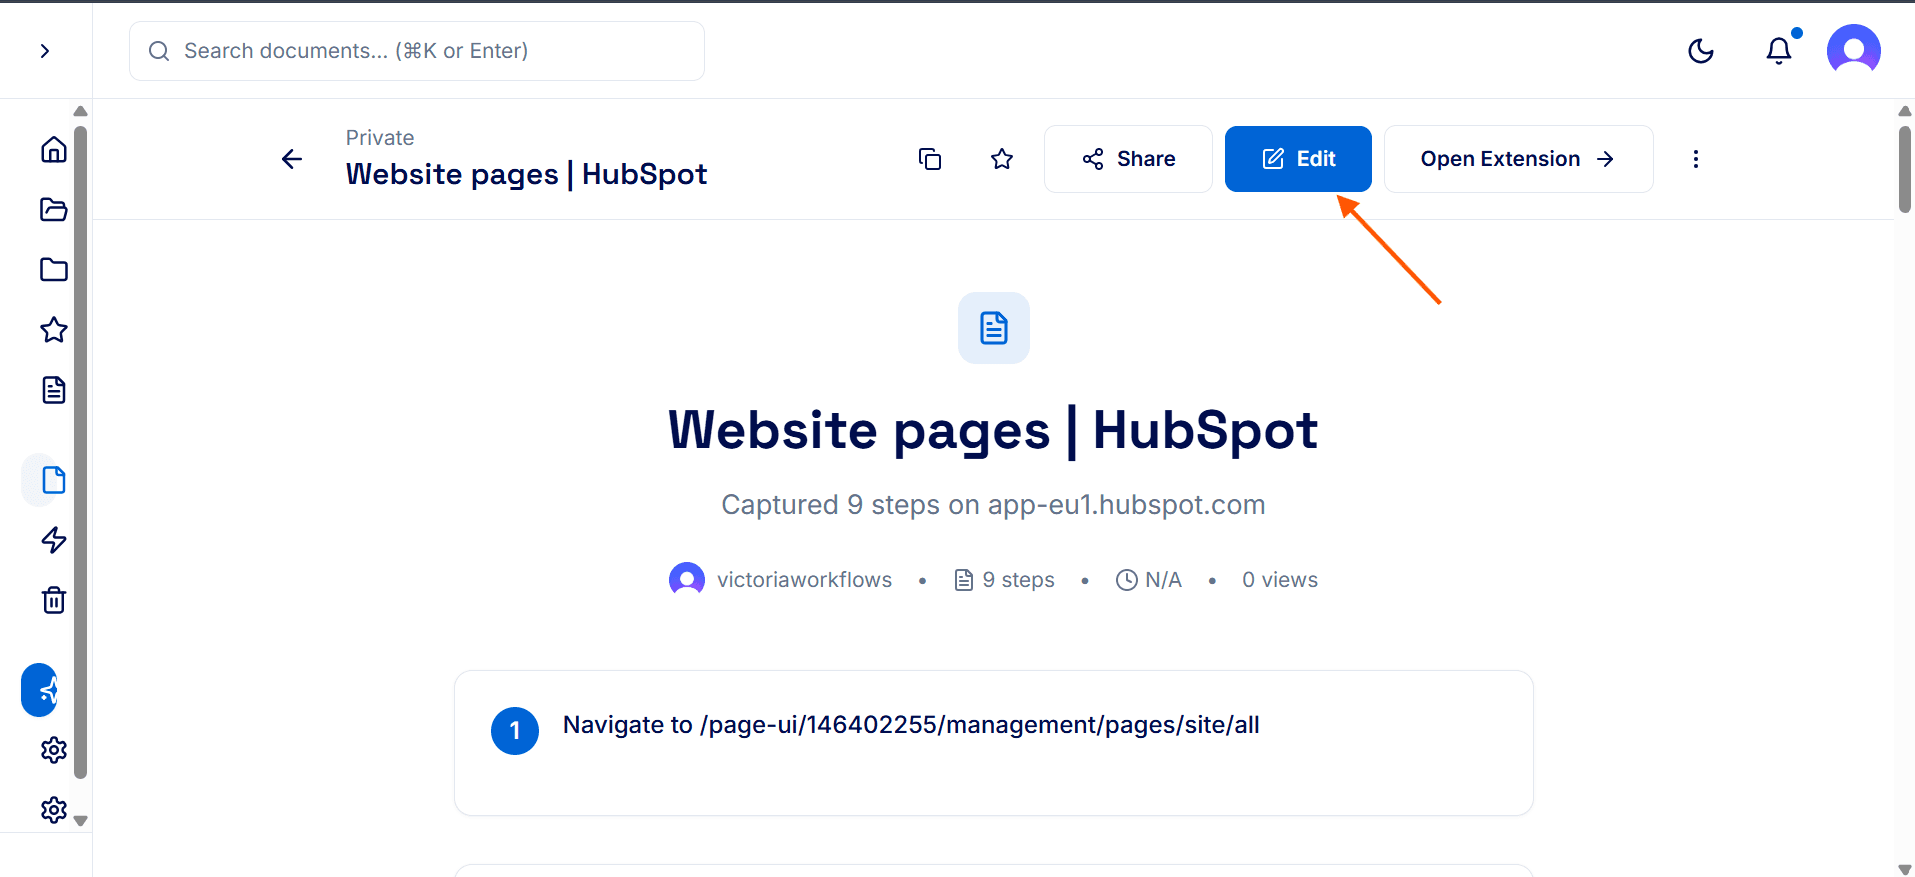Toggle dark mode moon icon
The height and width of the screenshot is (877, 1915).
click(1701, 51)
